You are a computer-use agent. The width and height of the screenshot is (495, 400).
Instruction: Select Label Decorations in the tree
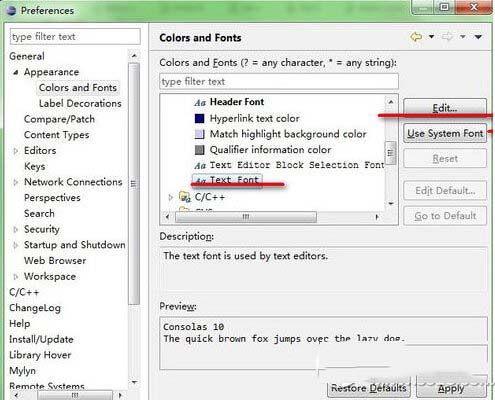click(x=80, y=103)
